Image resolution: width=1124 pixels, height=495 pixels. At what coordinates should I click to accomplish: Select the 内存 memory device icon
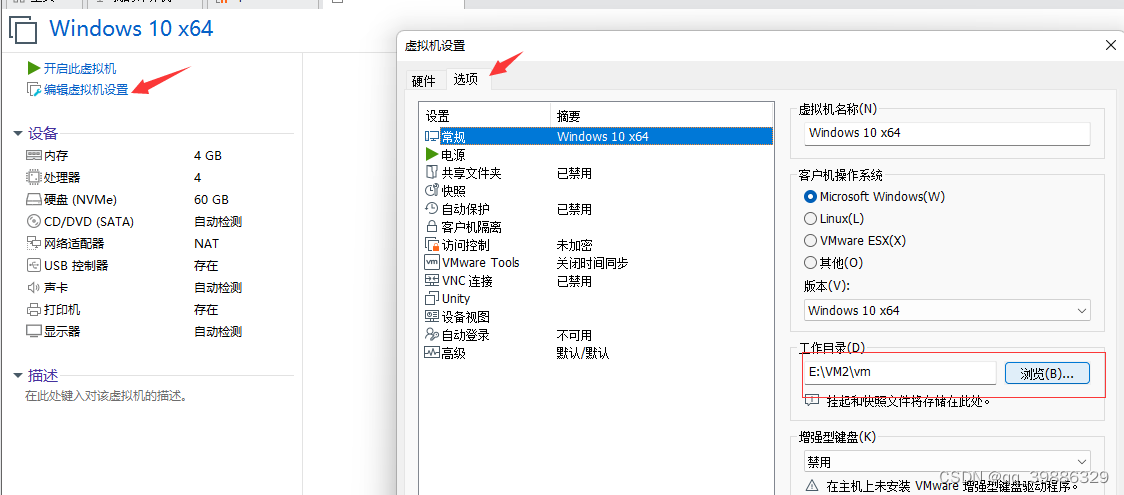pos(34,155)
